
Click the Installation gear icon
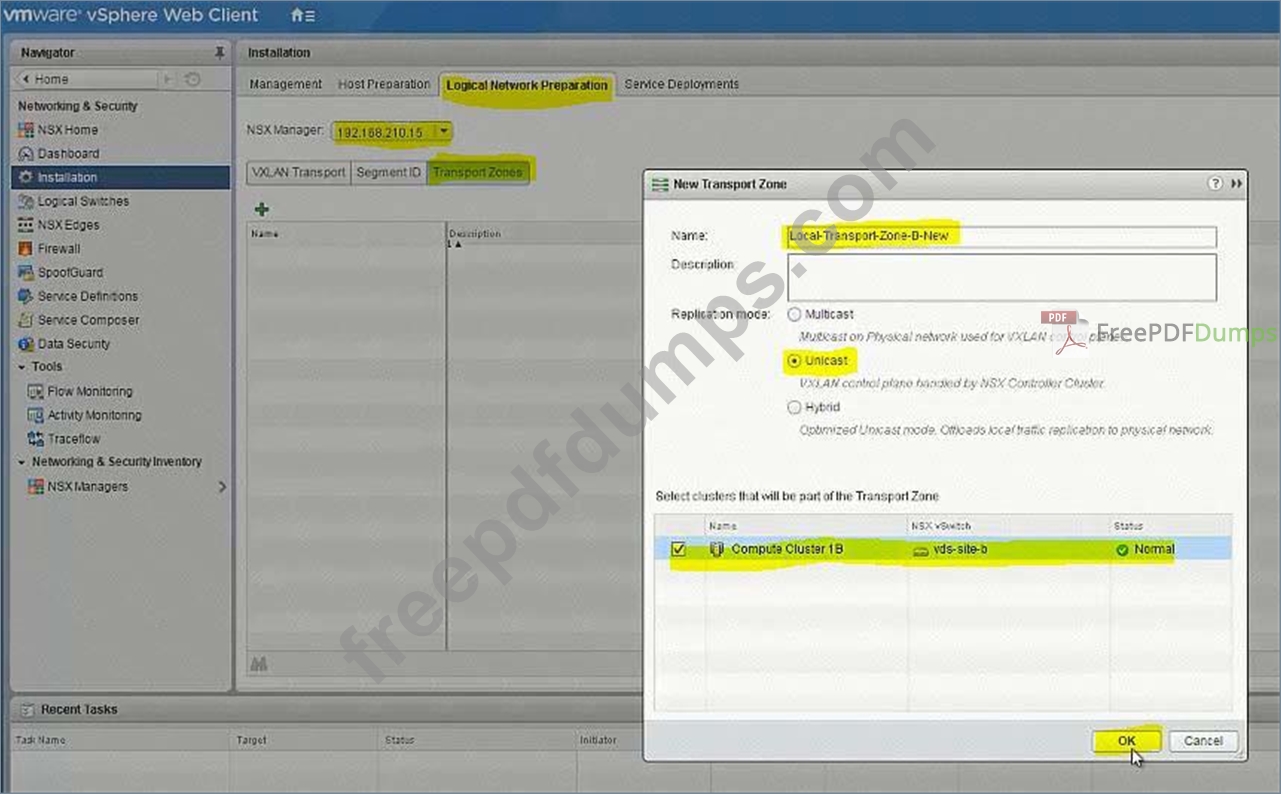pos(26,177)
